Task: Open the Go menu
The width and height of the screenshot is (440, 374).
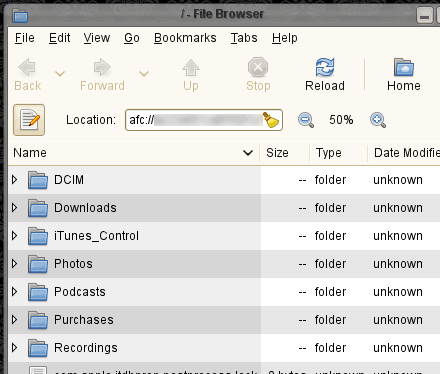Action: coord(132,38)
